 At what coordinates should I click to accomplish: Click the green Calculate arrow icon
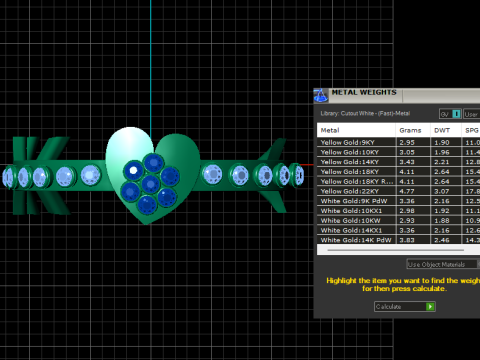[x=430, y=306]
